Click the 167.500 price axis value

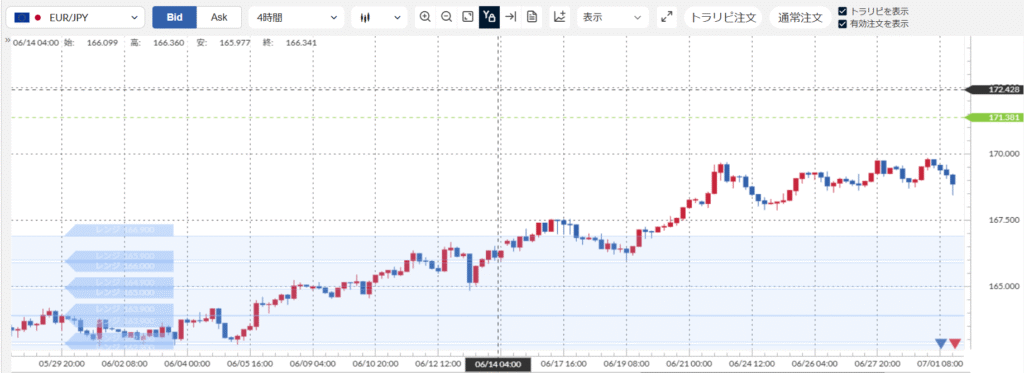pos(1004,220)
